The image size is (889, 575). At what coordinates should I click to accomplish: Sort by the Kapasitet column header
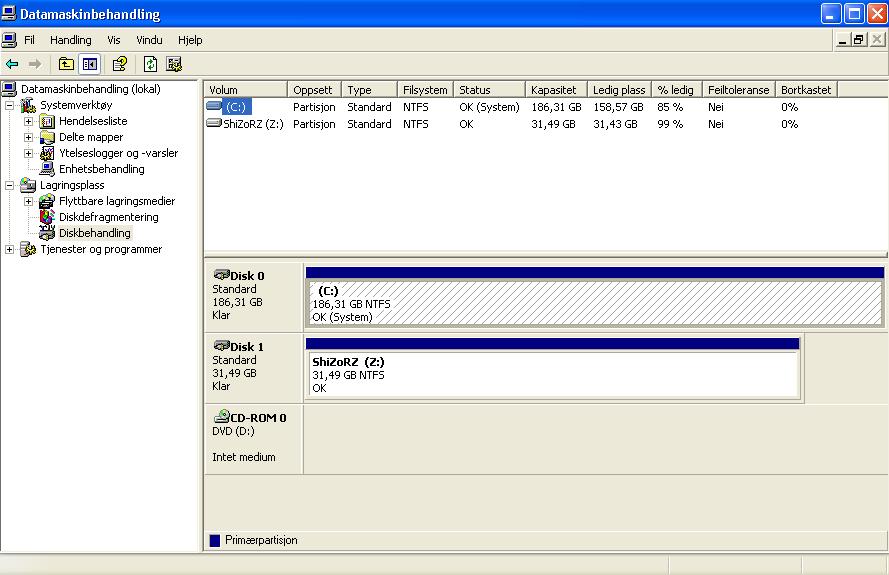tap(556, 90)
